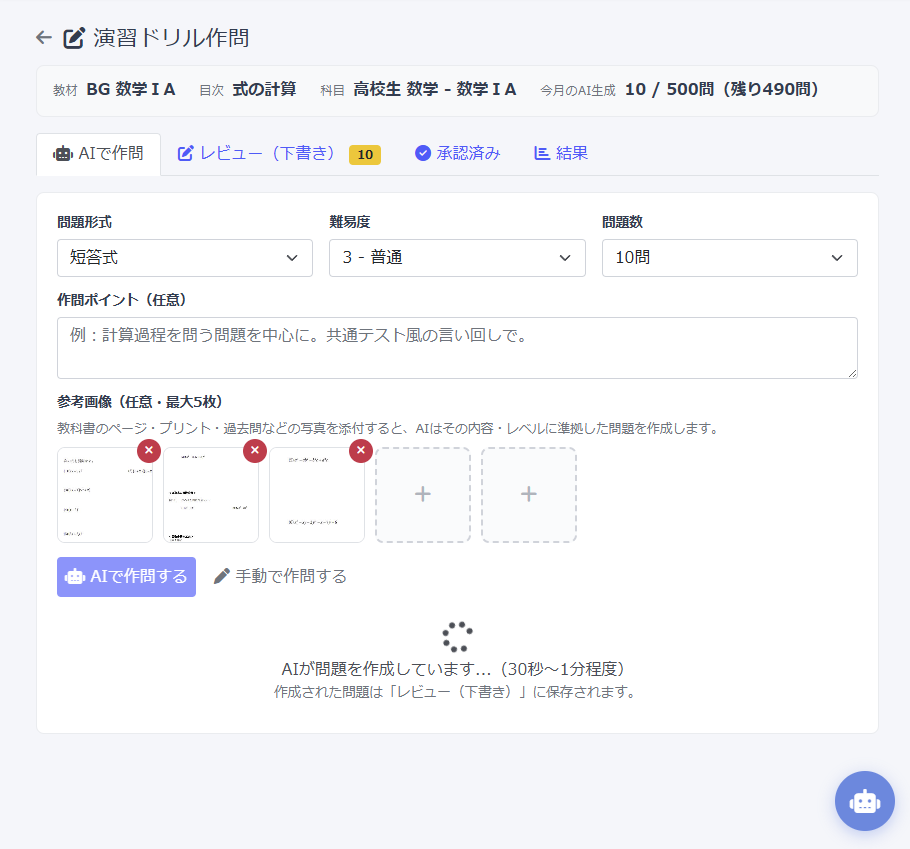Go back using the left arrow icon
The height and width of the screenshot is (849, 910).
pyautogui.click(x=44, y=38)
